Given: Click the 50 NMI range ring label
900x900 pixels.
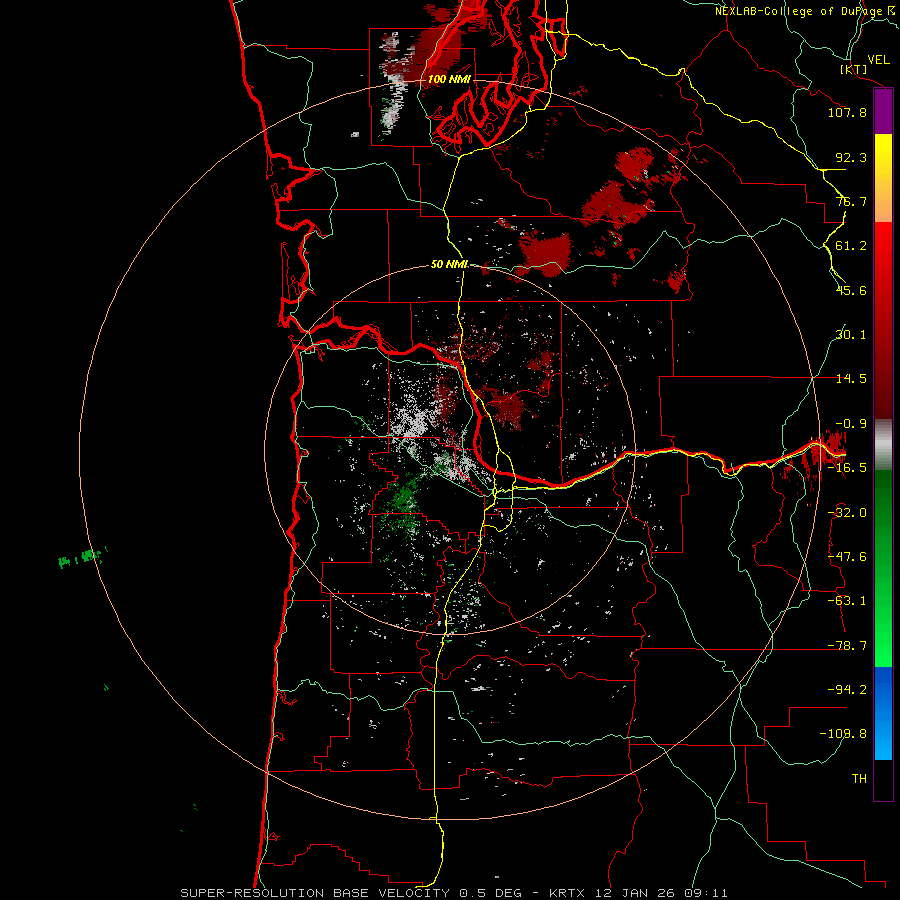Looking at the screenshot, I should [449, 264].
